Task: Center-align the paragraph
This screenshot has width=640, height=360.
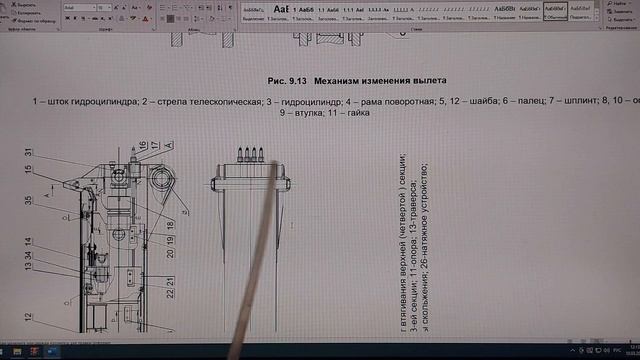Action: 170,19
